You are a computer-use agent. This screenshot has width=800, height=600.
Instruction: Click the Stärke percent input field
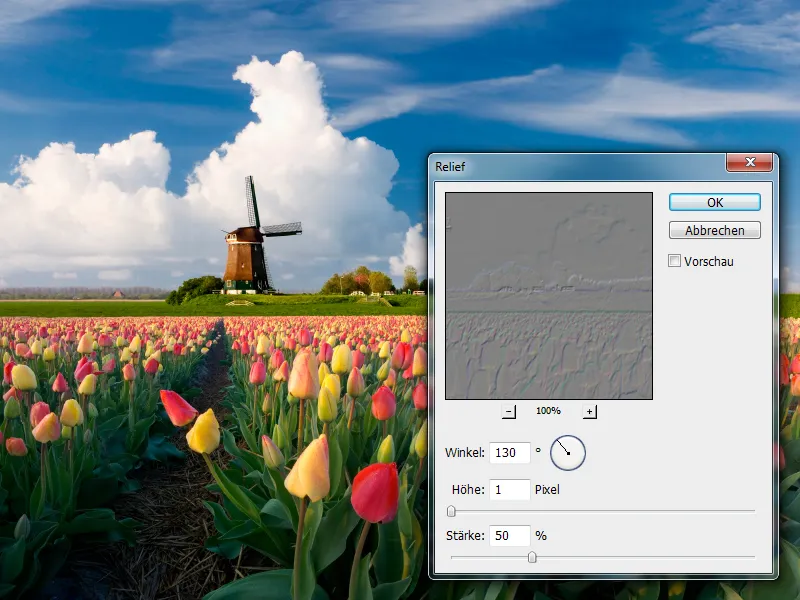(x=509, y=536)
